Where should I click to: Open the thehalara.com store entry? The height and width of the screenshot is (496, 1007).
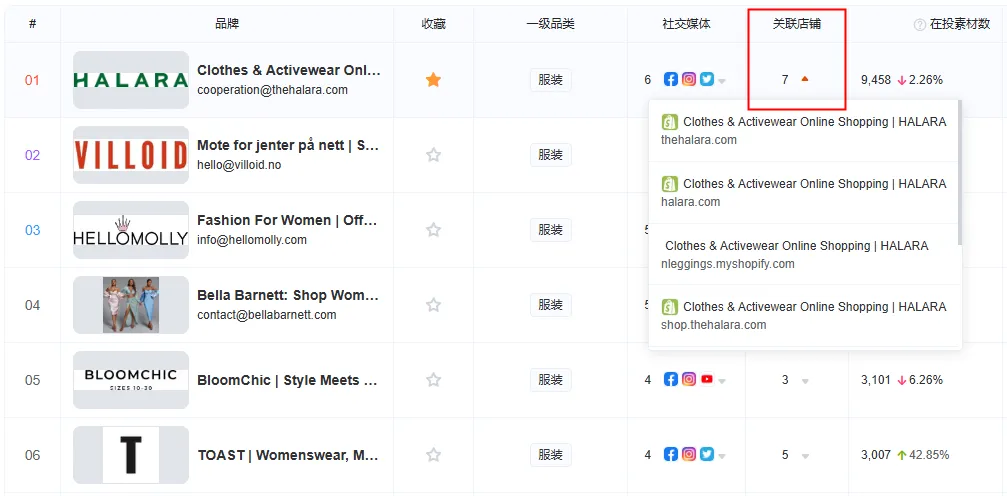[x=803, y=130]
